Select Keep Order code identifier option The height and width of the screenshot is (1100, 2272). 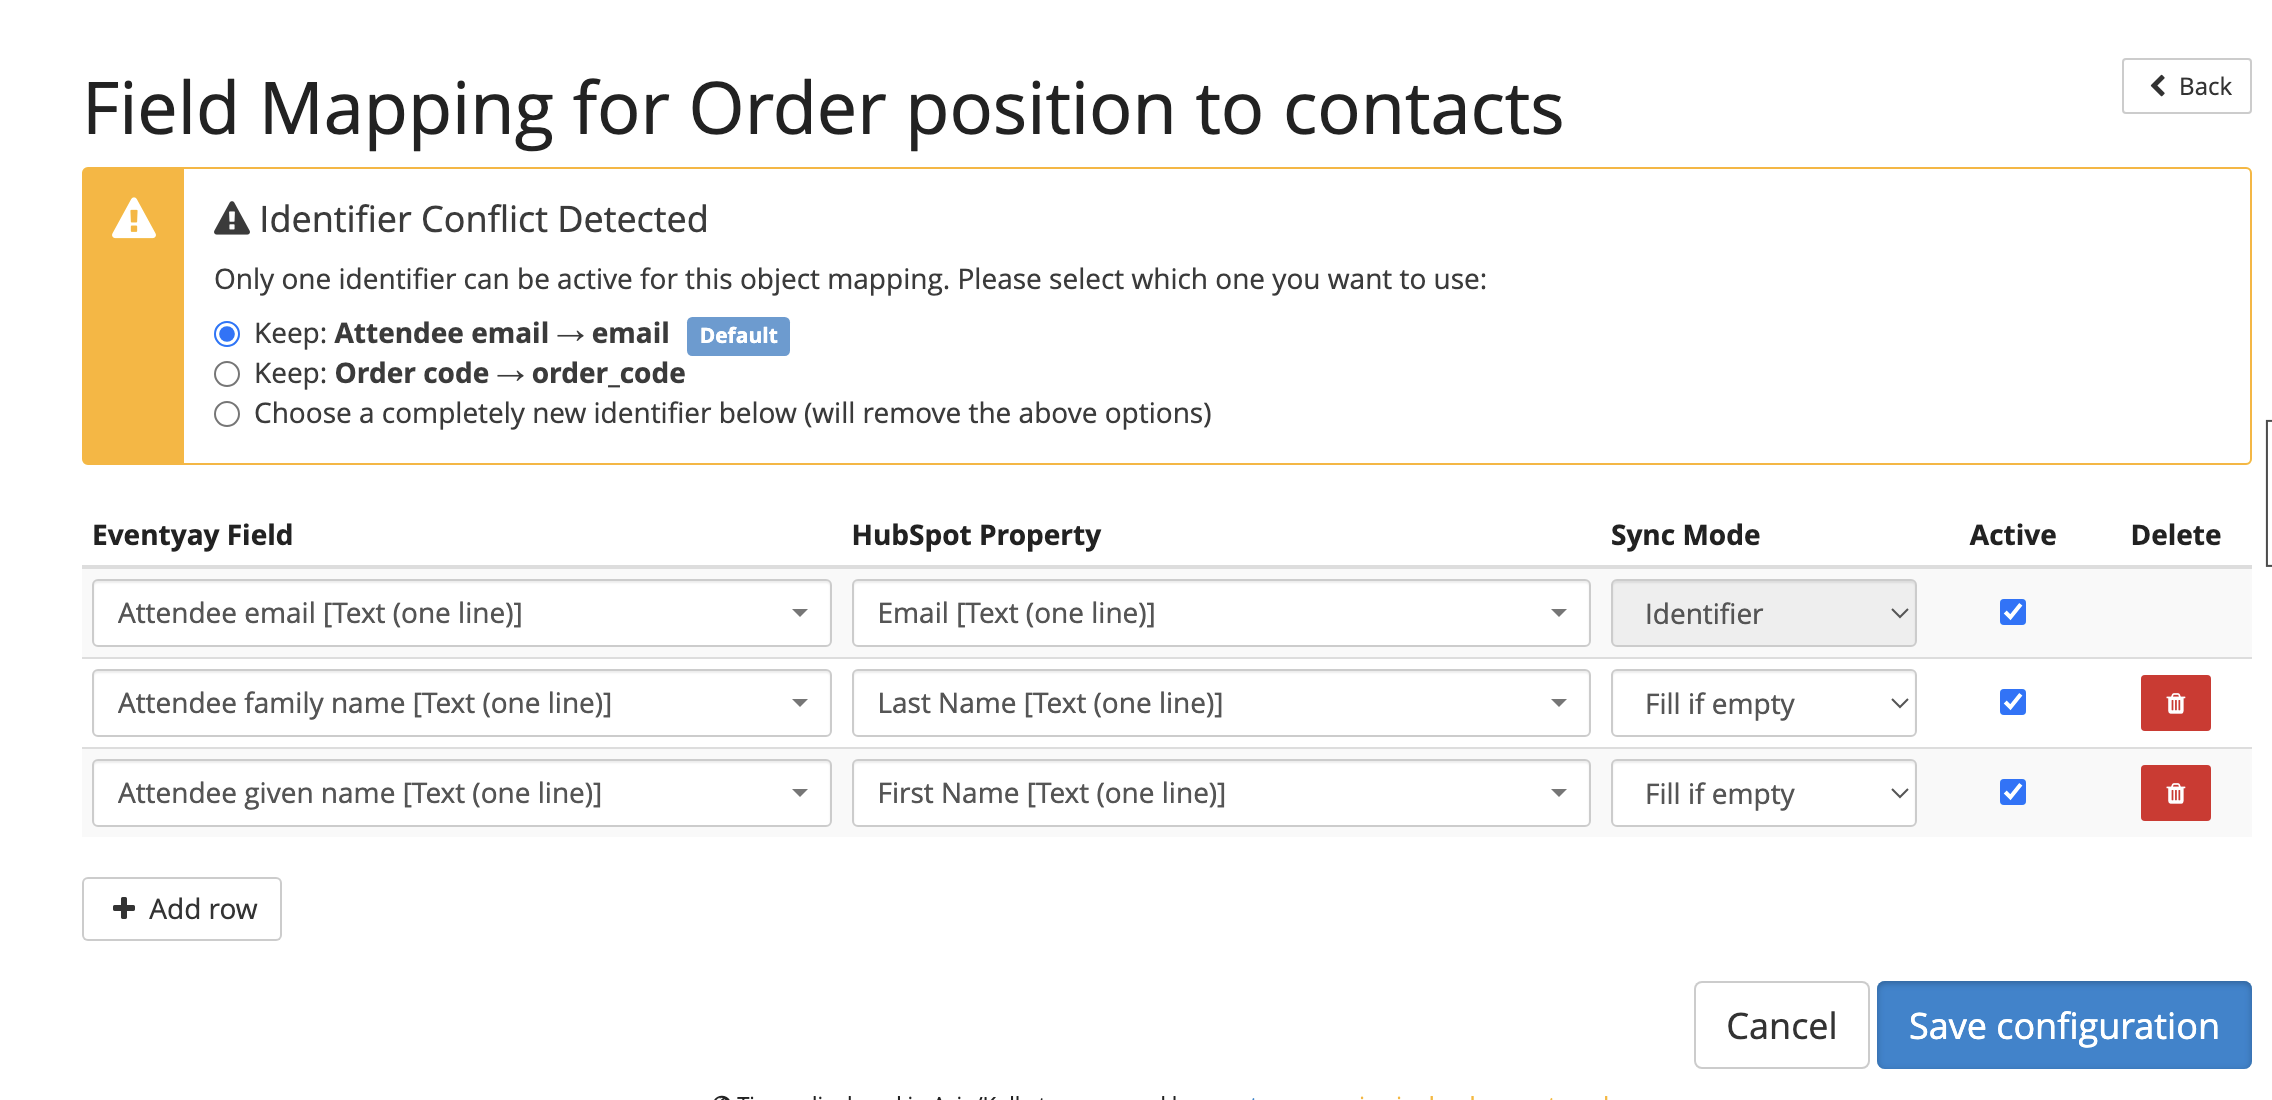pyautogui.click(x=227, y=374)
